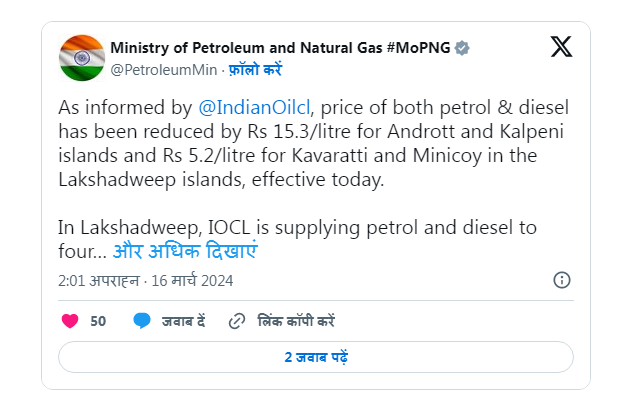Click the heart like icon
The height and width of the screenshot is (416, 625).
(70, 321)
